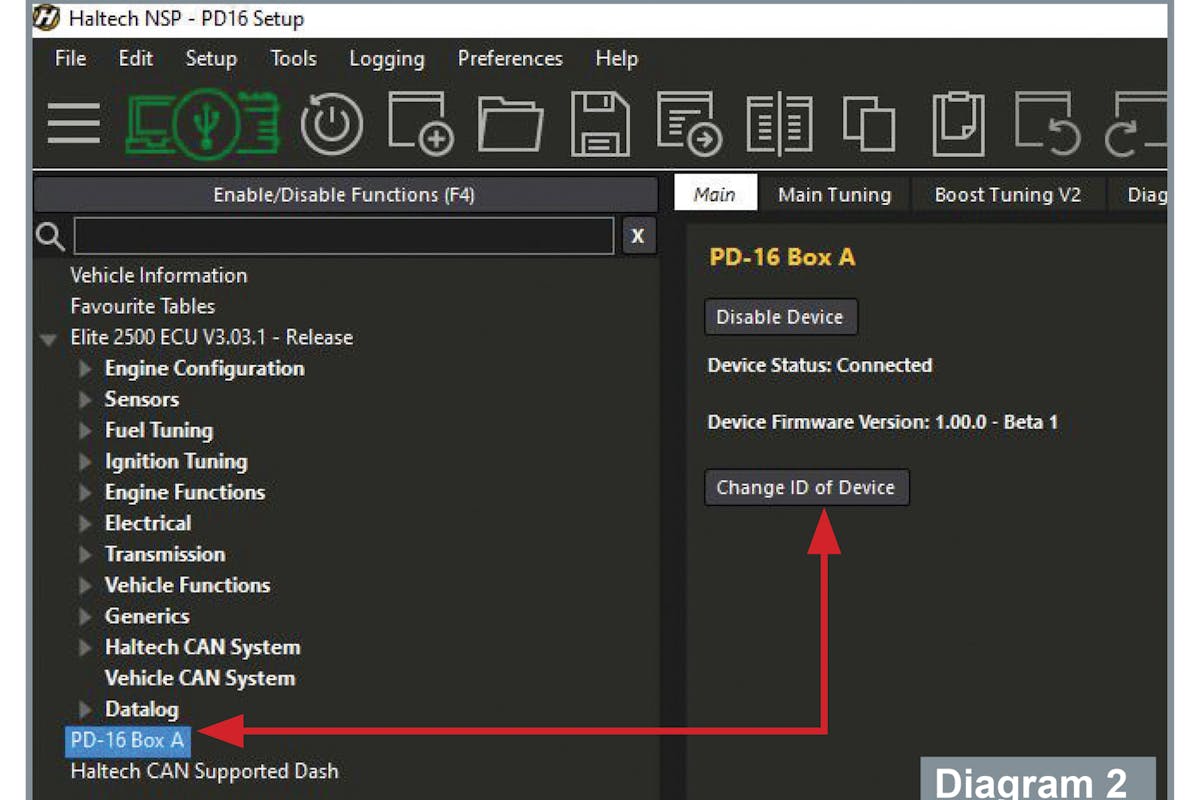The image size is (1200, 800).
Task: Click the Change ID of Device button
Action: tap(806, 488)
